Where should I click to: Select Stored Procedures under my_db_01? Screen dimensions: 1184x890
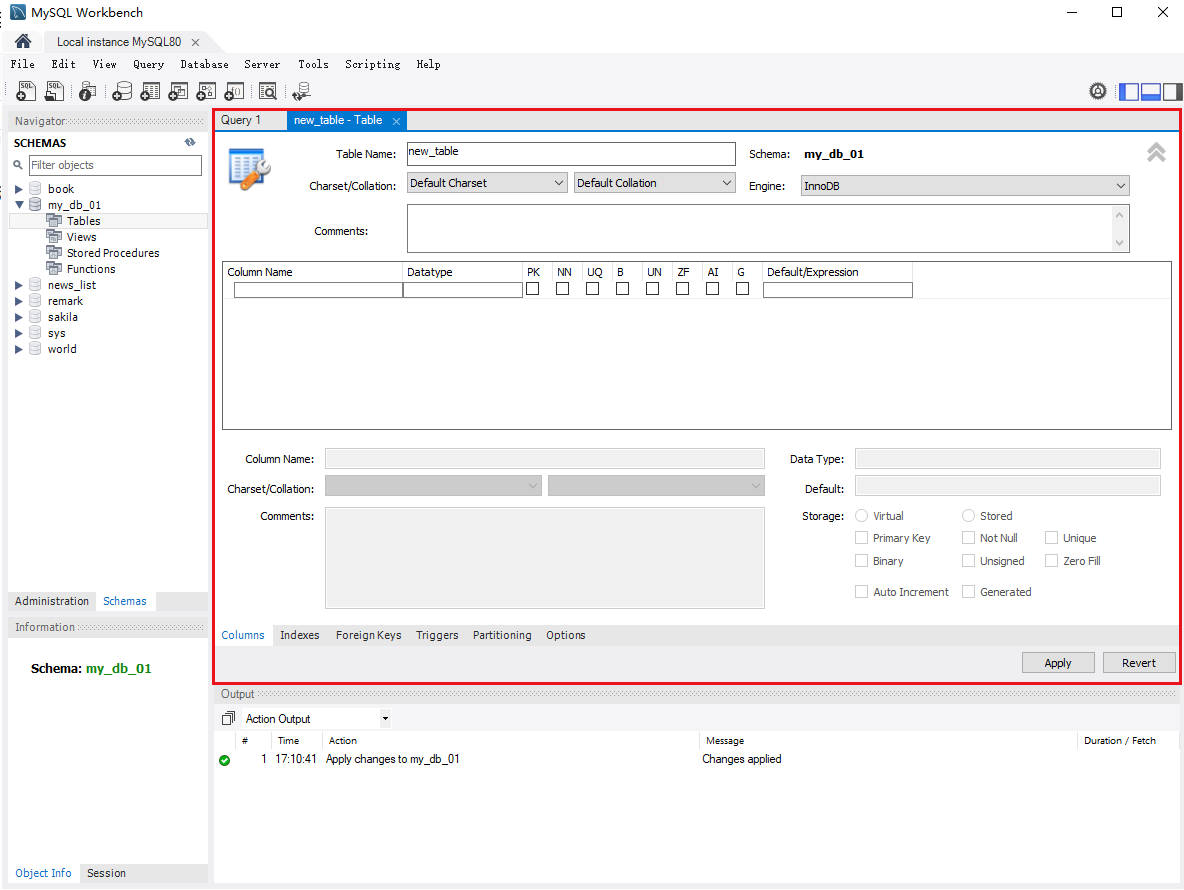pyautogui.click(x=113, y=253)
